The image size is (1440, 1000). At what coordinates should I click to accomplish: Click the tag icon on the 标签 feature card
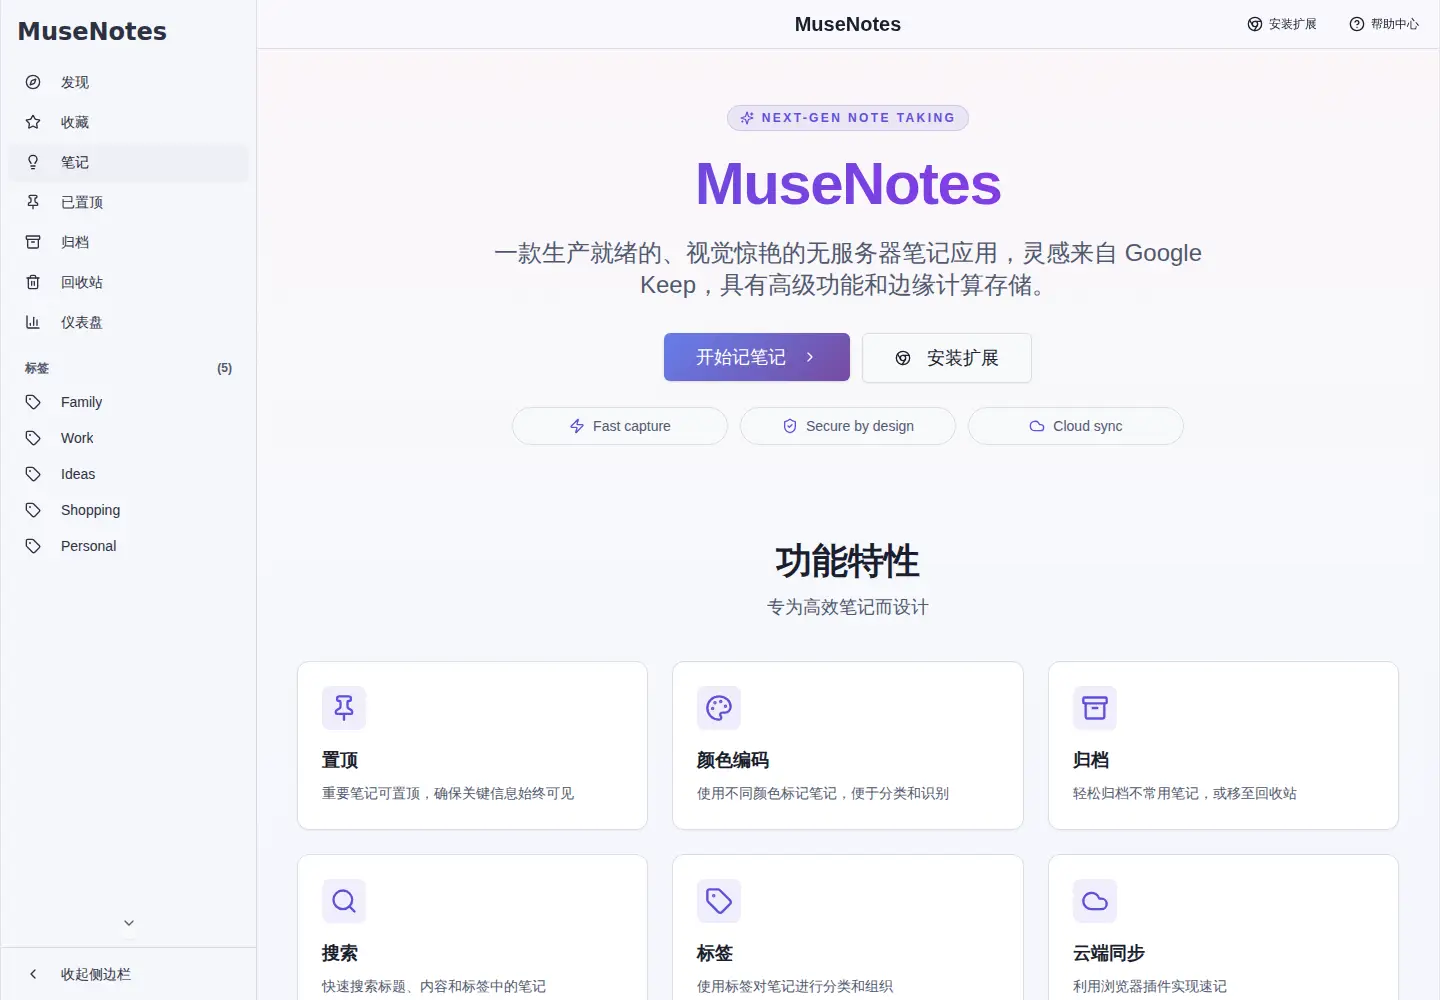[x=719, y=901]
